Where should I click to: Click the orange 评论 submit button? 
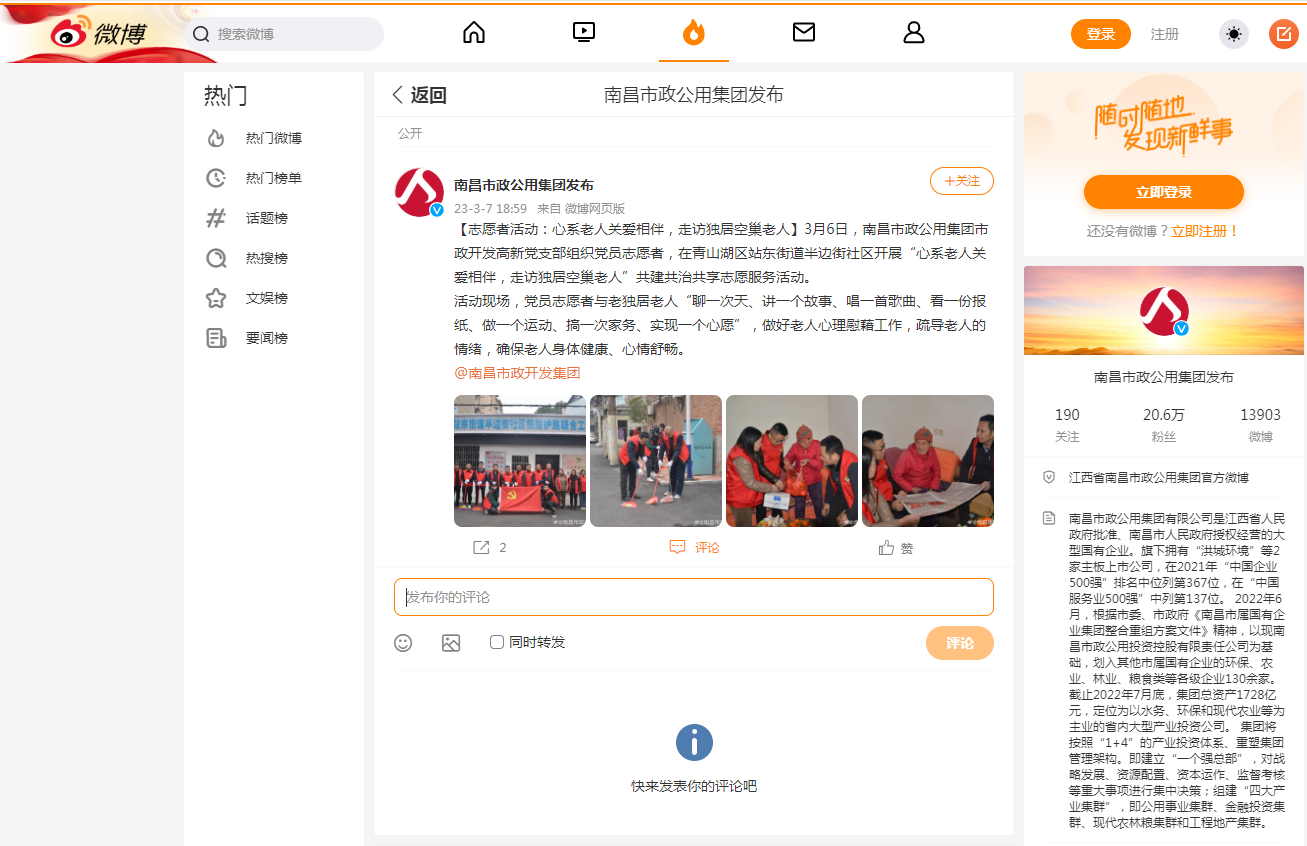[x=960, y=643]
